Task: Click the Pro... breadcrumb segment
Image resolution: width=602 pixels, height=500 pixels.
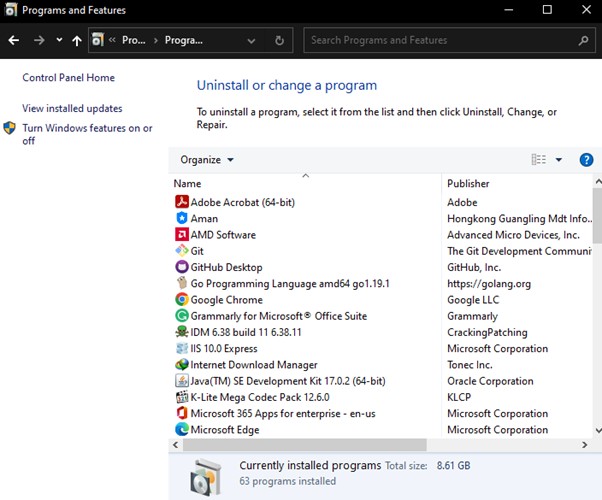Action: coord(134,40)
